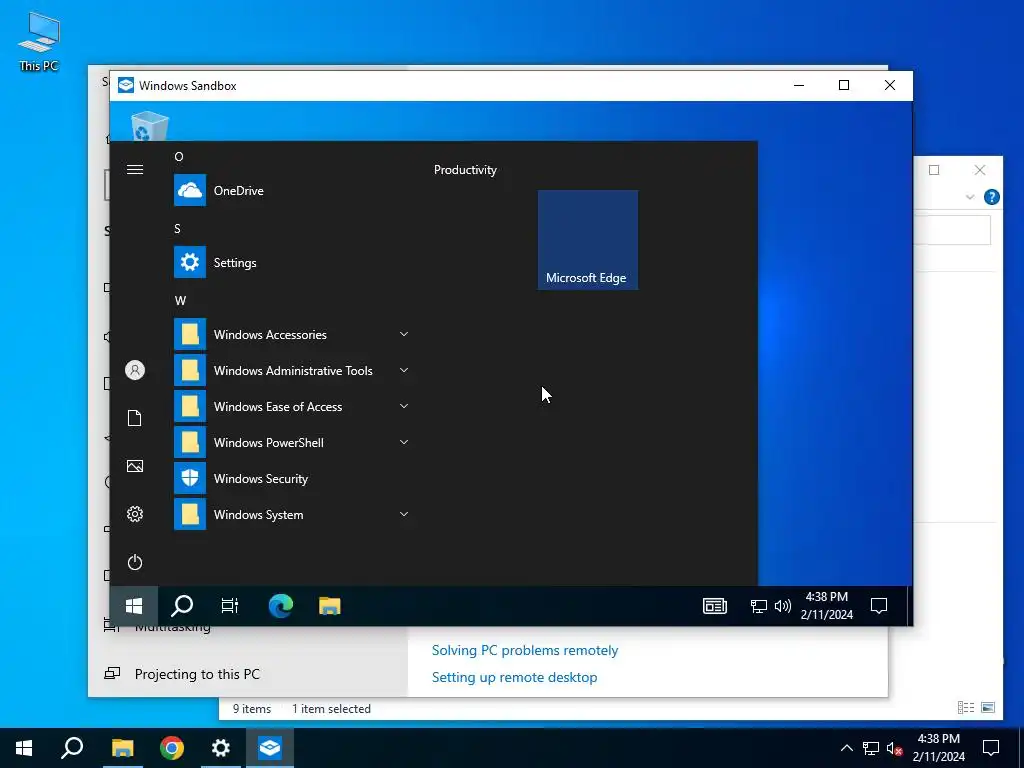This screenshot has height=768, width=1024.
Task: Open the sandbox volume tray icon
Action: coord(782,606)
